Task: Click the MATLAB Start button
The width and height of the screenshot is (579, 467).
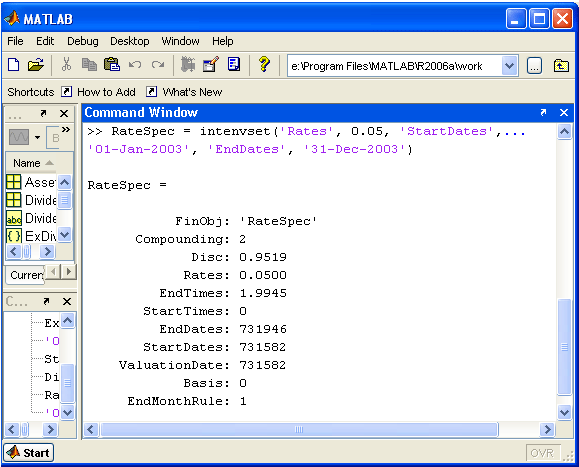Action: coord(28,453)
